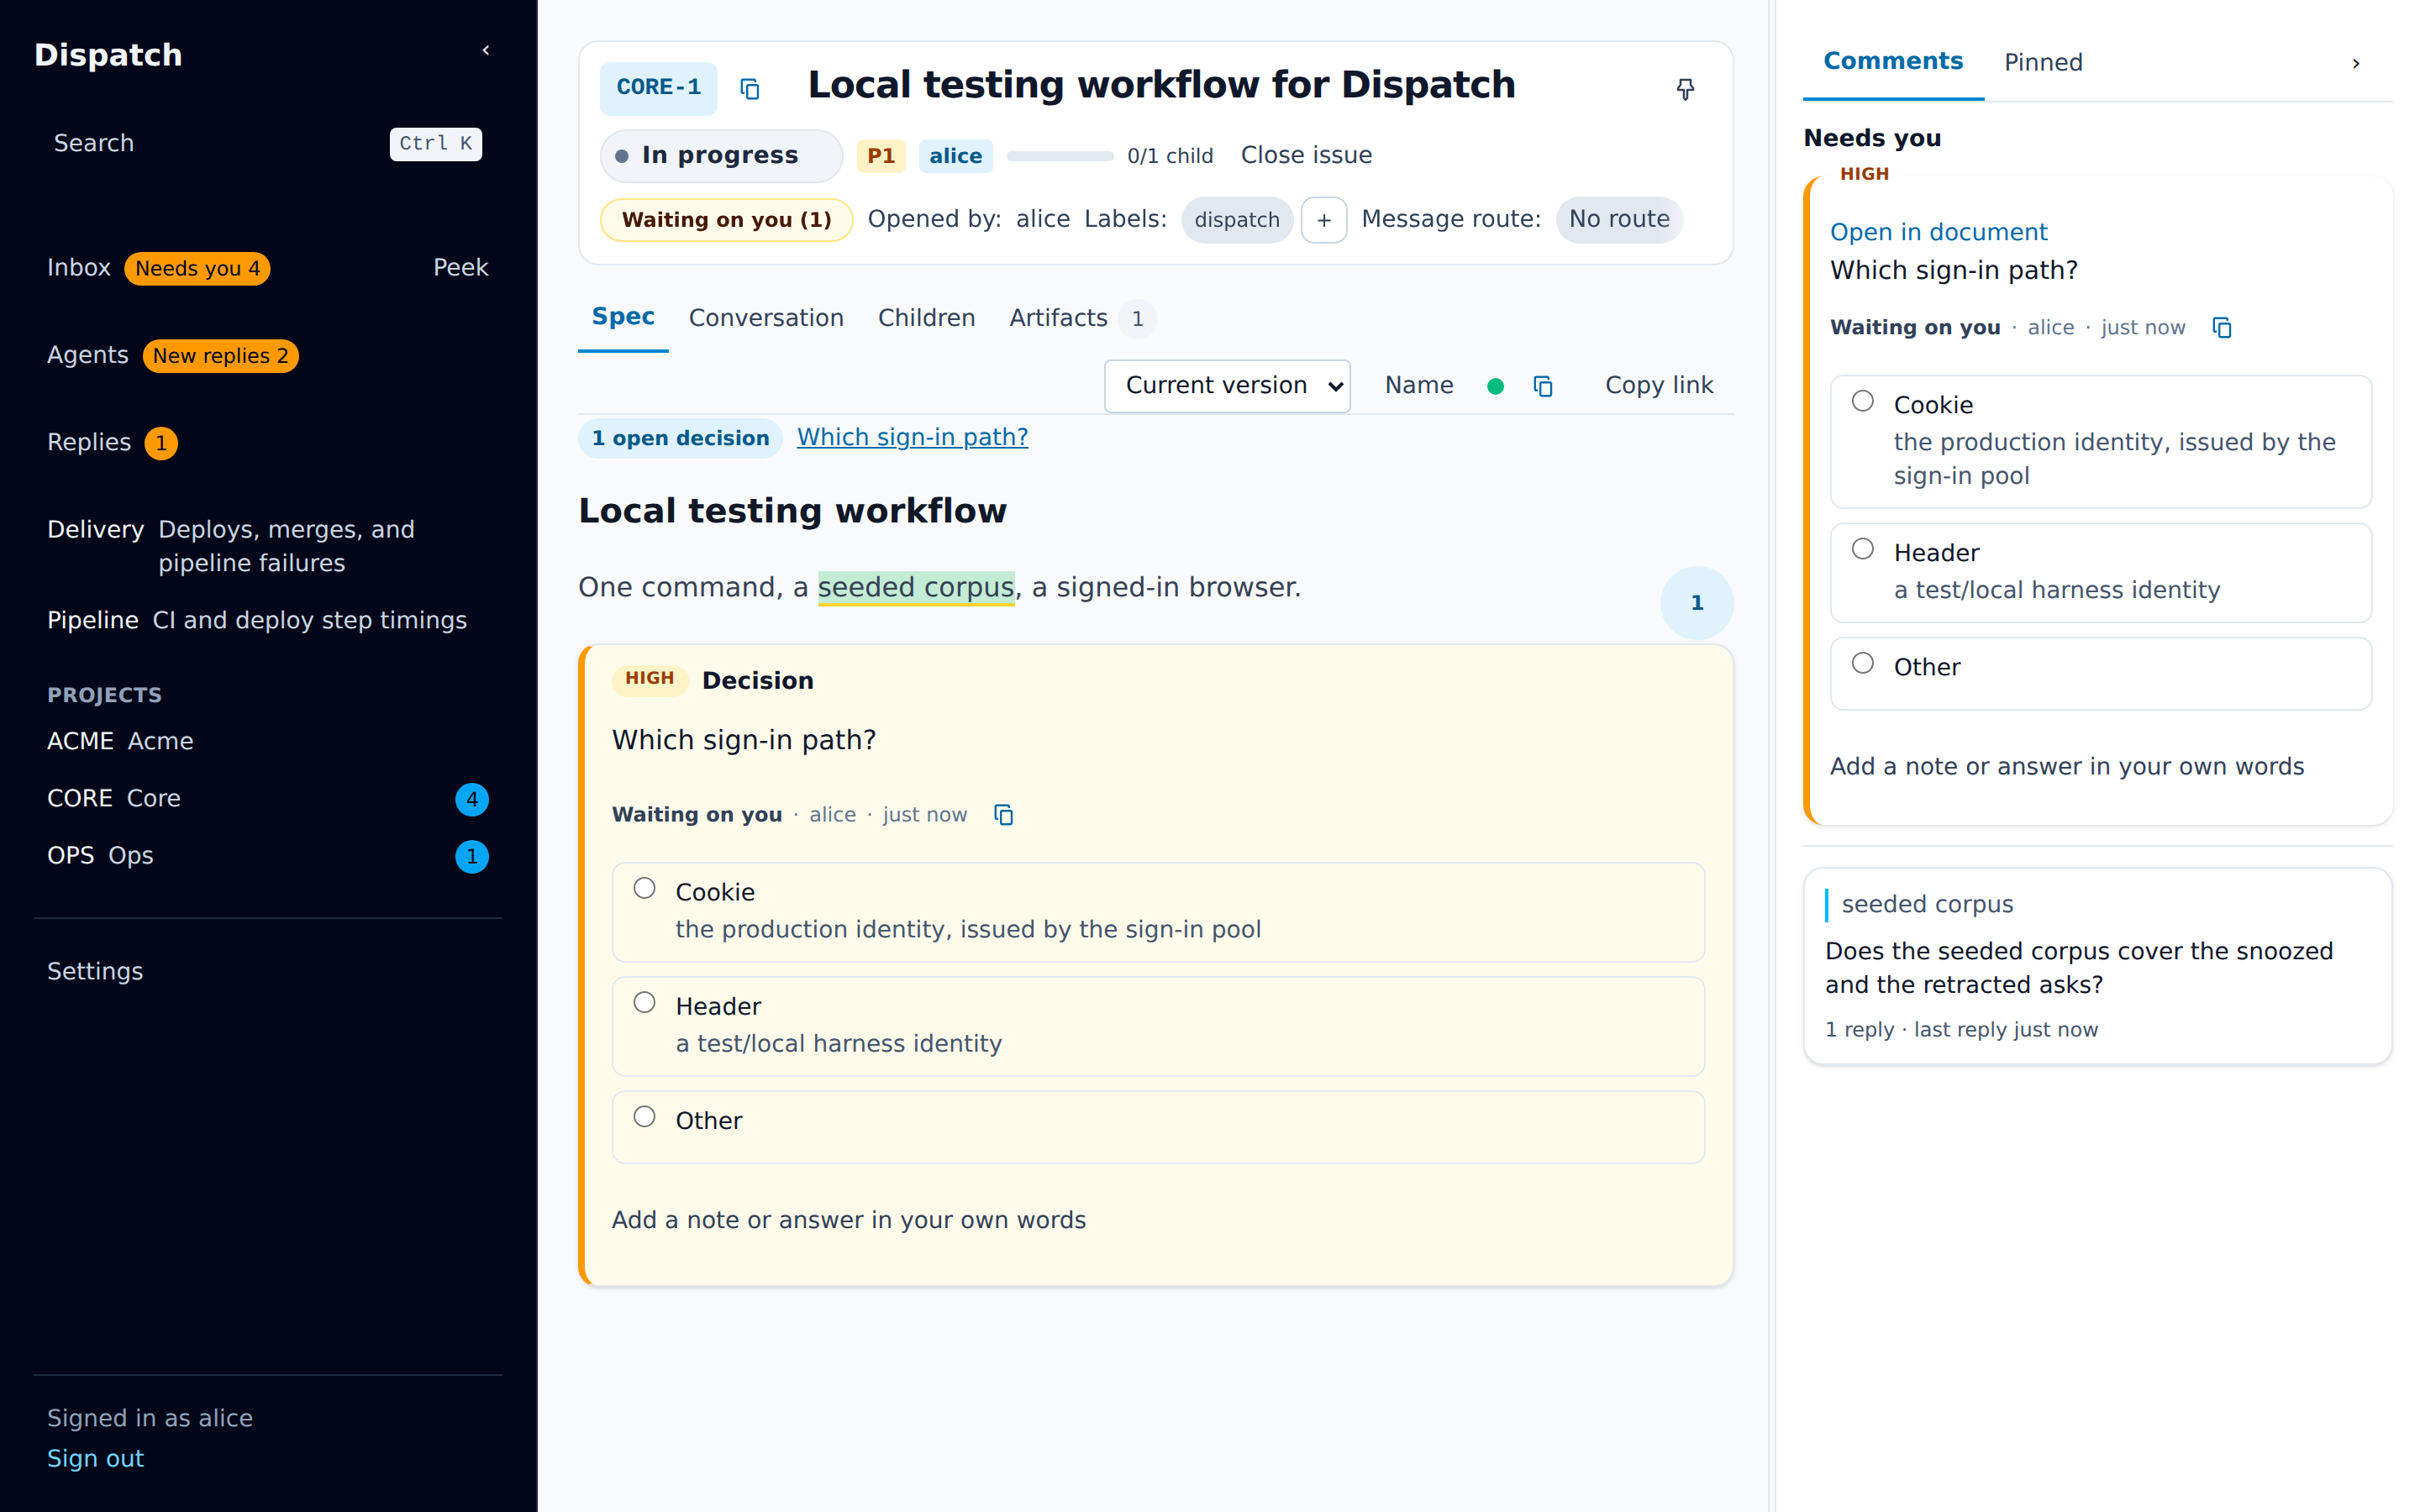Click Open in document link
The height and width of the screenshot is (1512, 2420).
tap(1938, 232)
